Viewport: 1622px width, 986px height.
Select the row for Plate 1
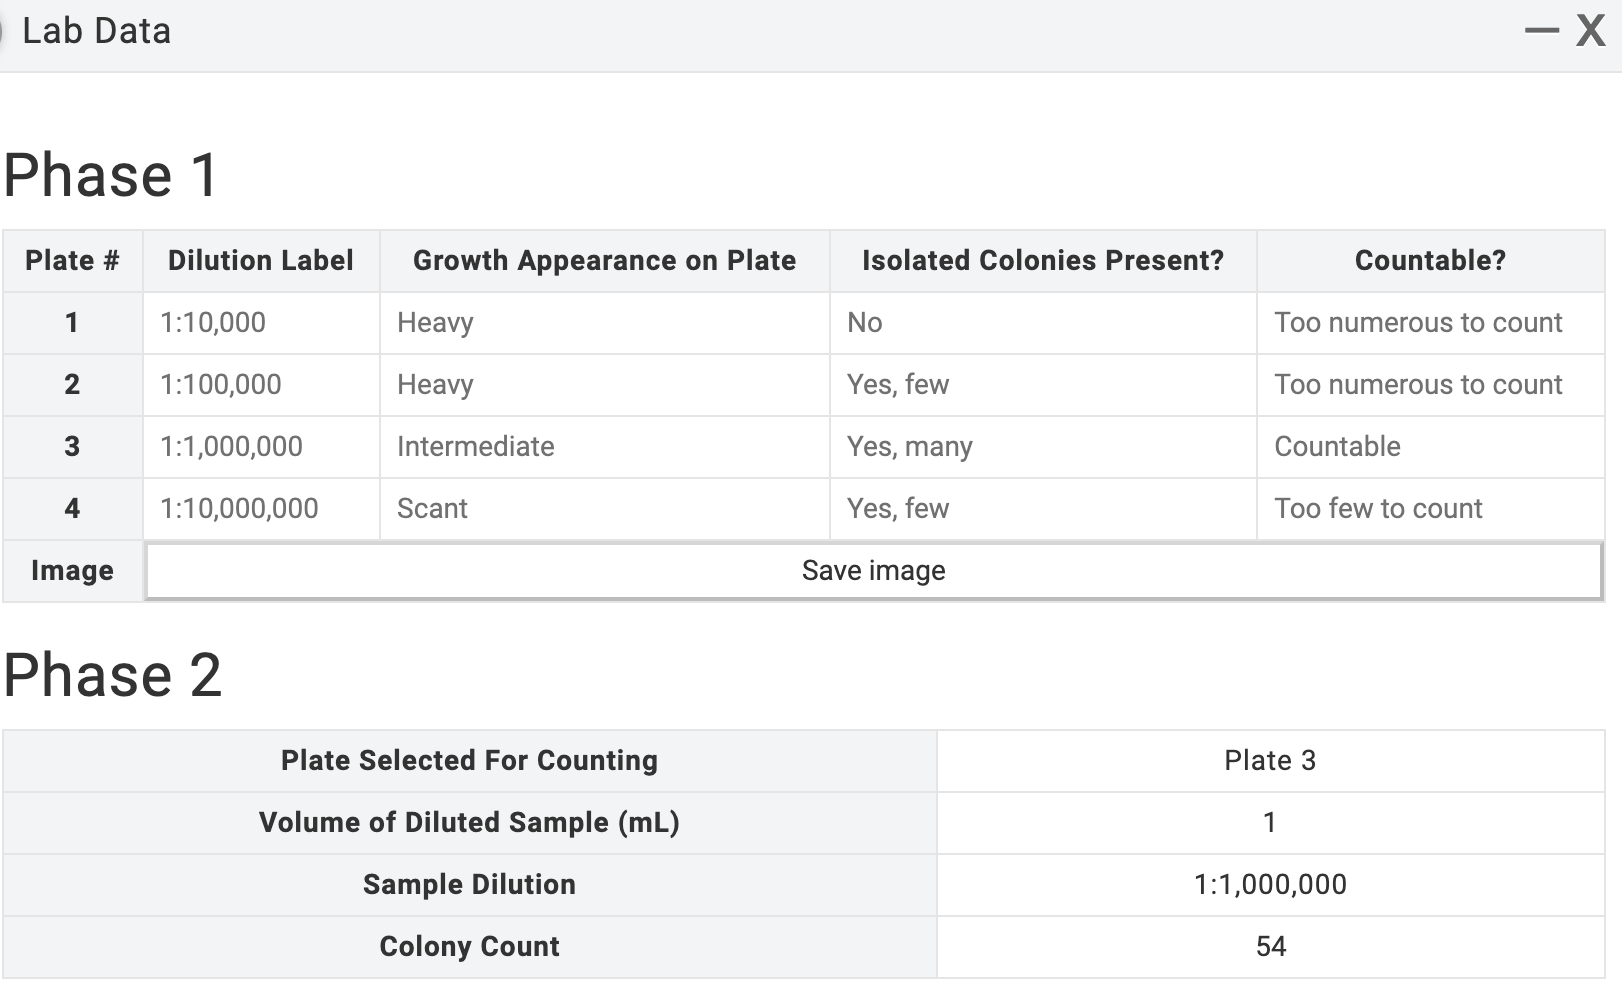(x=72, y=322)
